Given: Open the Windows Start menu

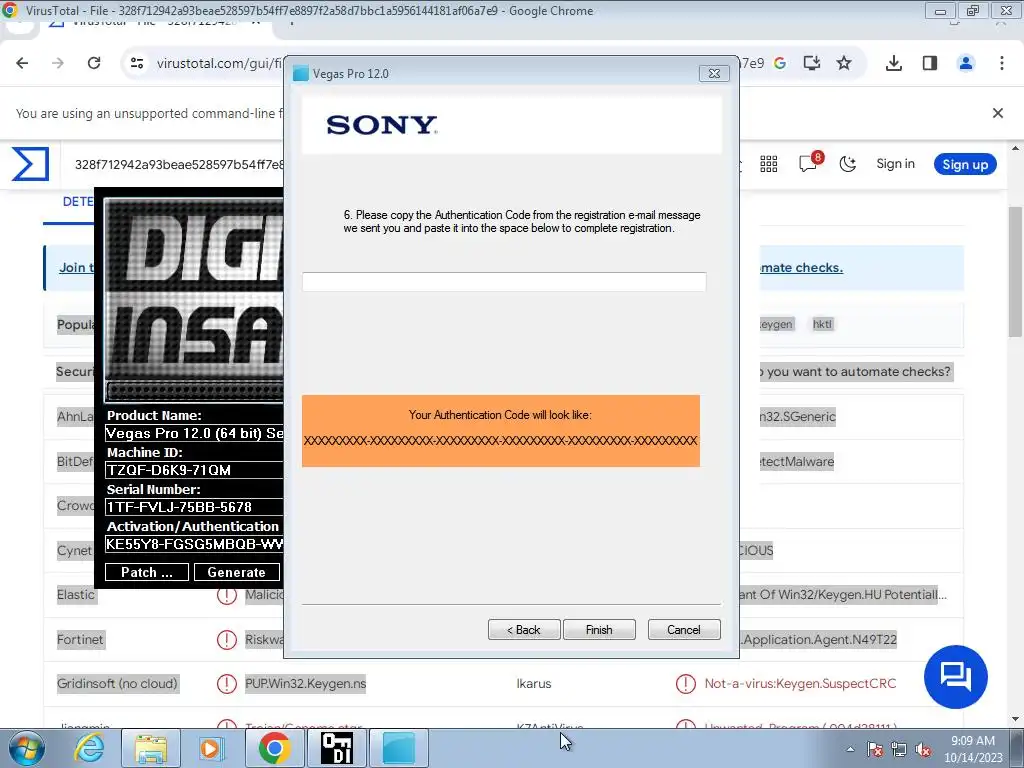Looking at the screenshot, I should coord(26,748).
